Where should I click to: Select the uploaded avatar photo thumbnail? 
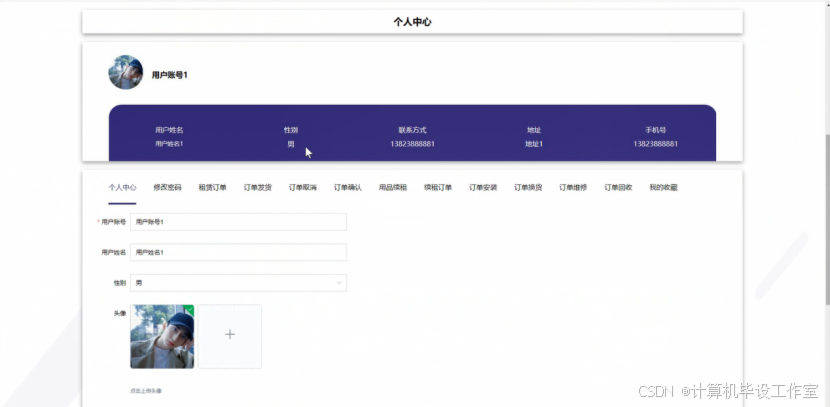click(x=162, y=337)
